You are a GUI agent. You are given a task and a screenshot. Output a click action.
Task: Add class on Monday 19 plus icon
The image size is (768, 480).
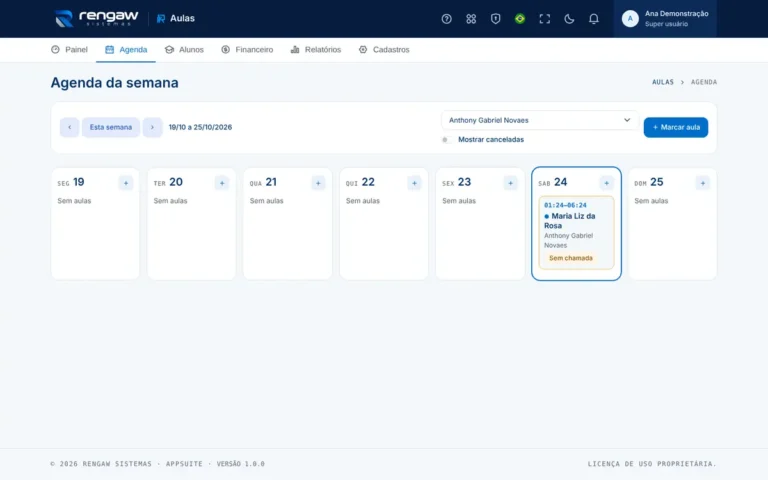(x=126, y=183)
